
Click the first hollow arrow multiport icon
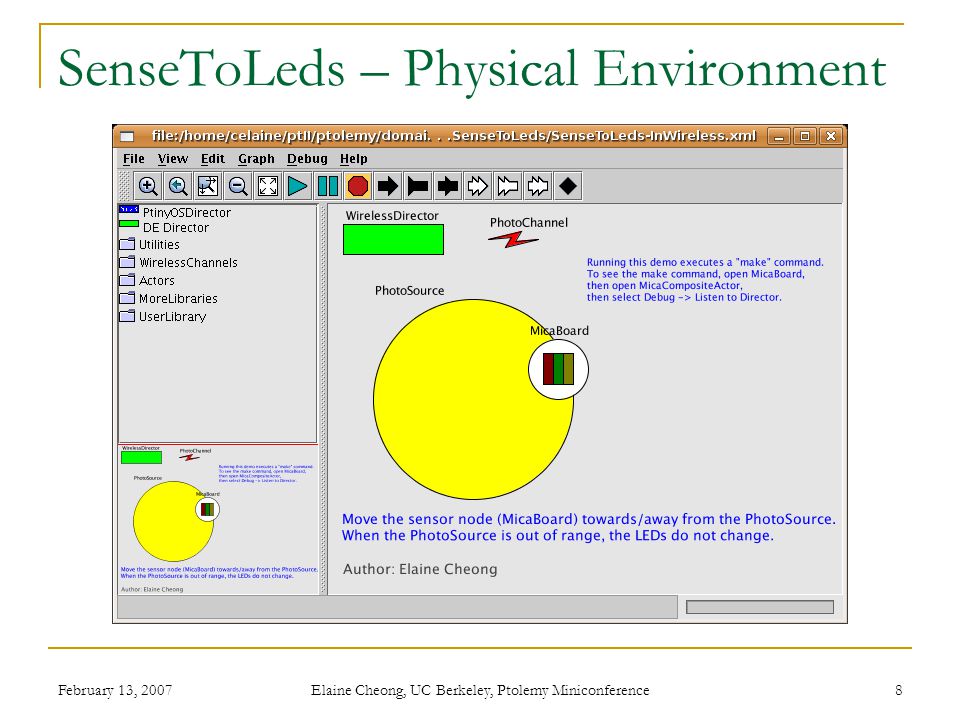(478, 186)
